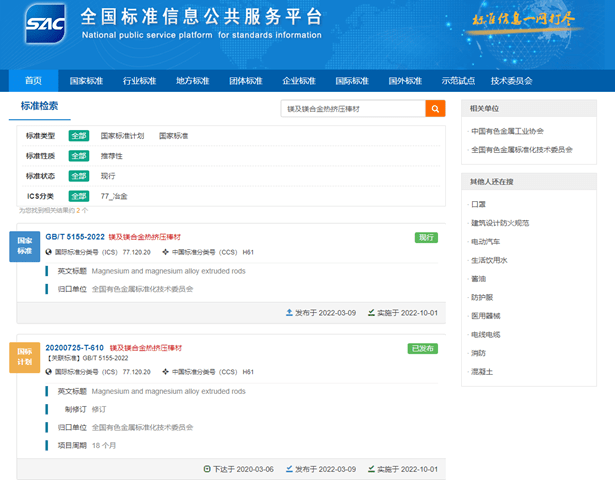This screenshot has height=480, width=615.
Task: Click English title under 20200725-T-610
Action: point(169,391)
